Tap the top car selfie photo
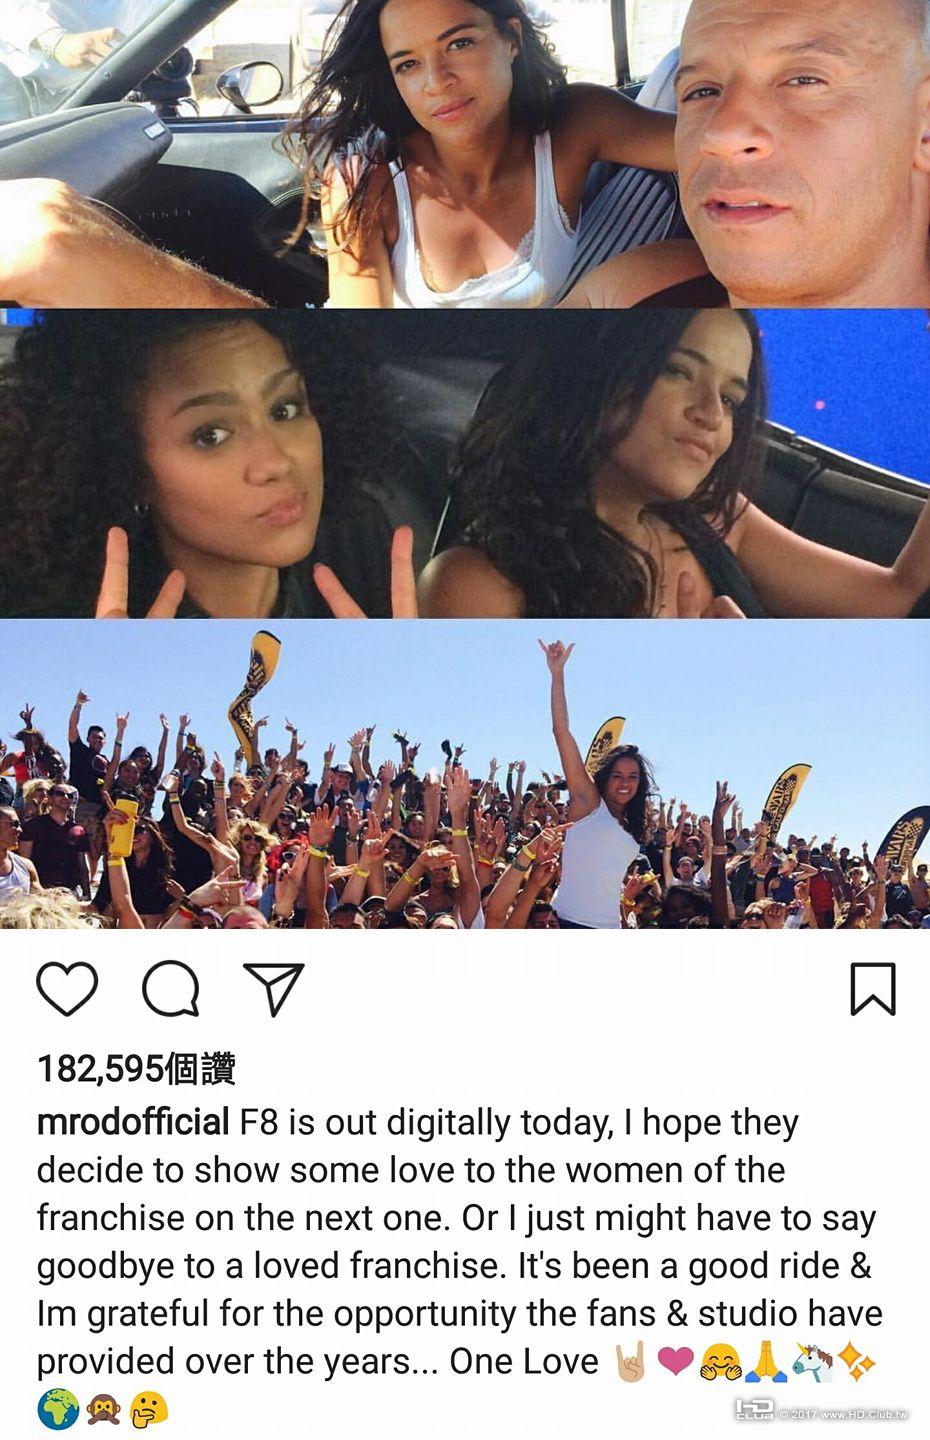This screenshot has width=930, height=1440. click(465, 153)
